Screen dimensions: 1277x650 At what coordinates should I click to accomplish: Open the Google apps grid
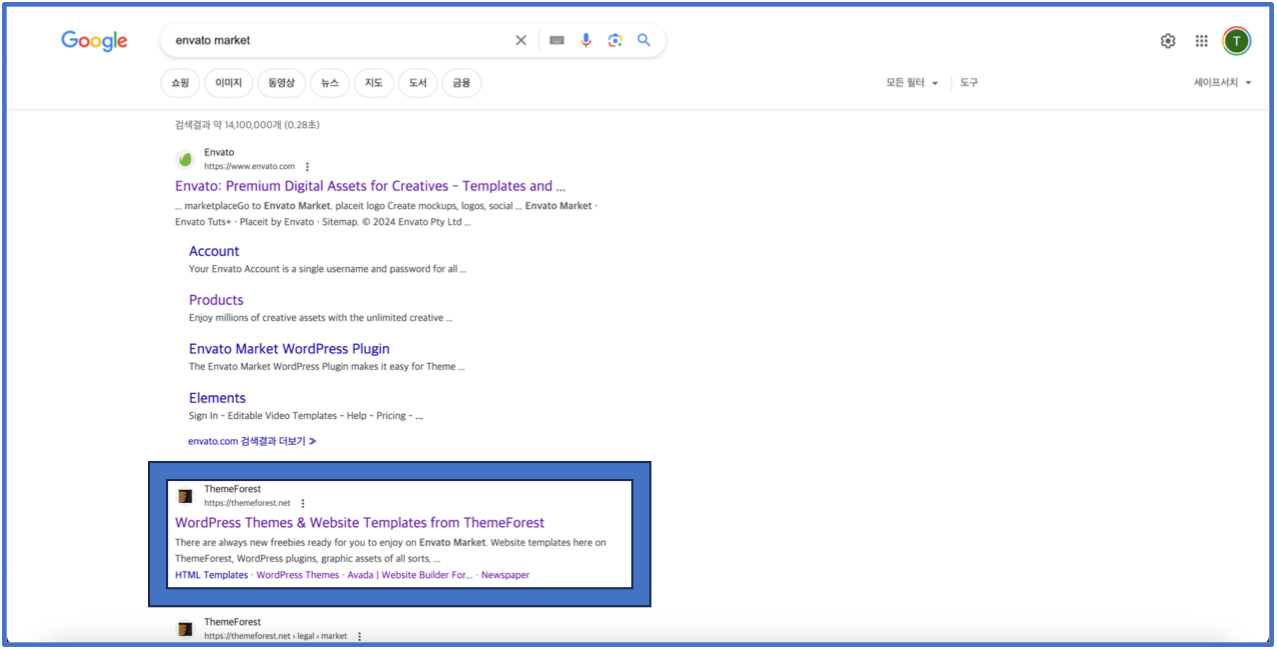coord(1202,41)
